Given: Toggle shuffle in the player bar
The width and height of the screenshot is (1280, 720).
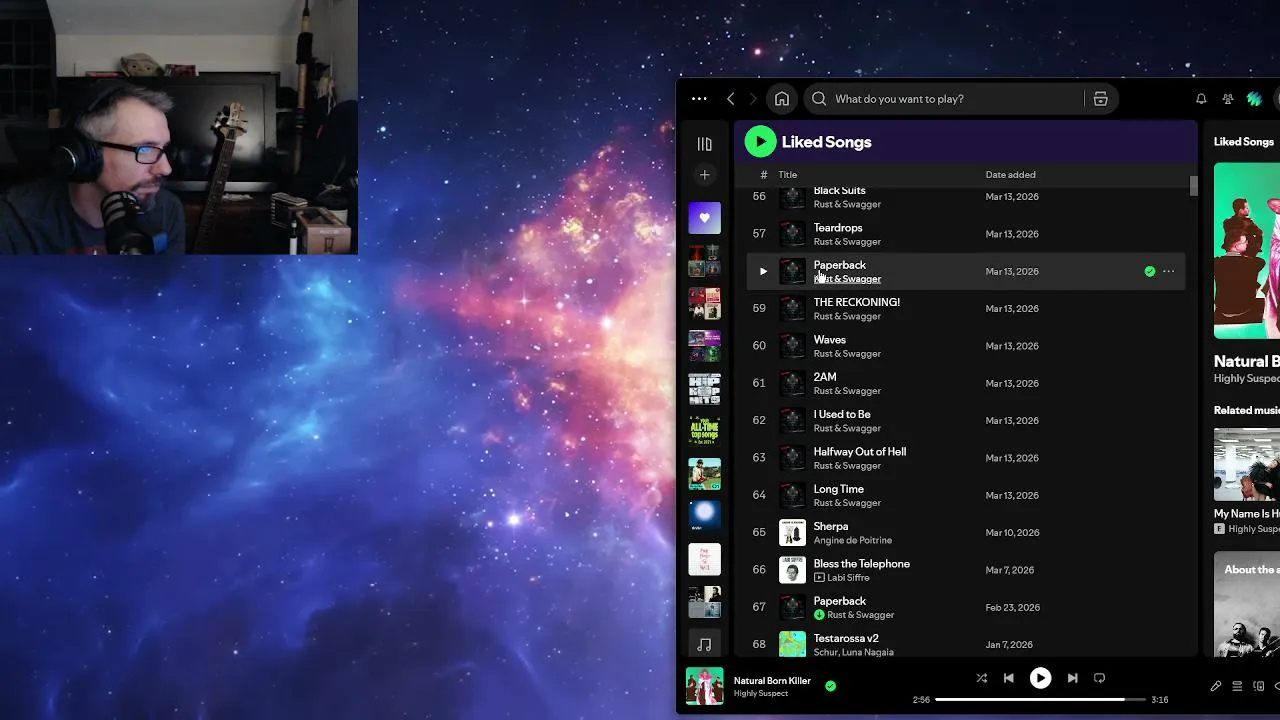Looking at the screenshot, I should point(981,678).
